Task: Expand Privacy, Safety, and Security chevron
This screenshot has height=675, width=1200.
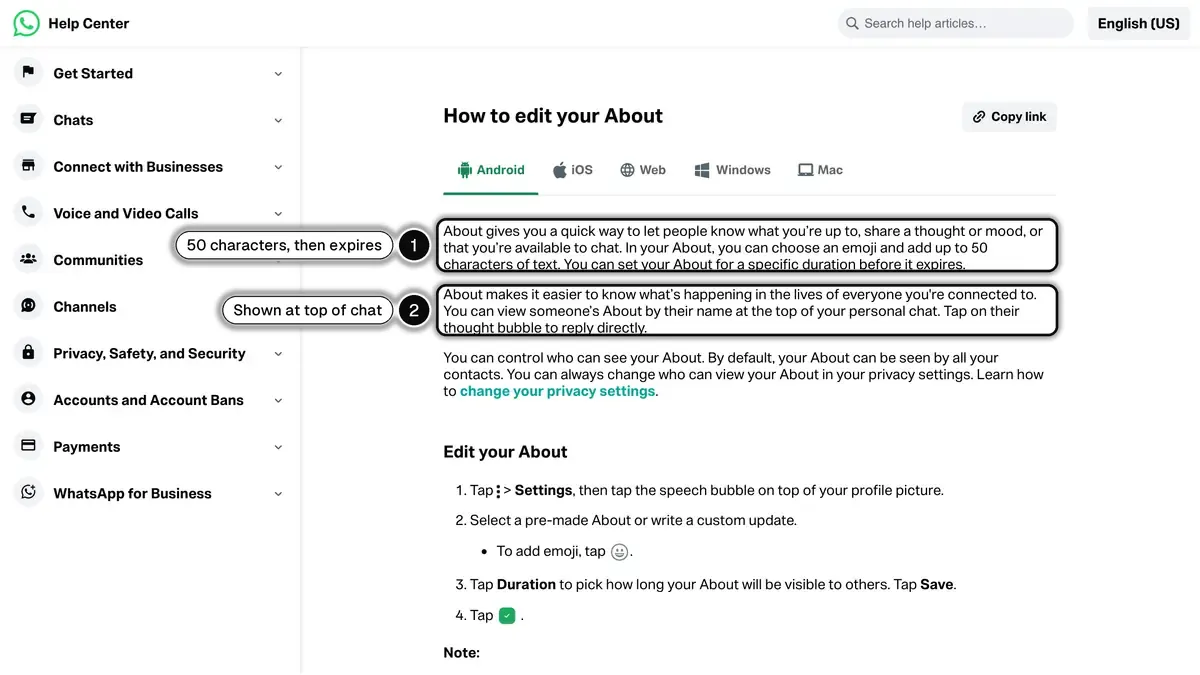Action: pos(278,353)
